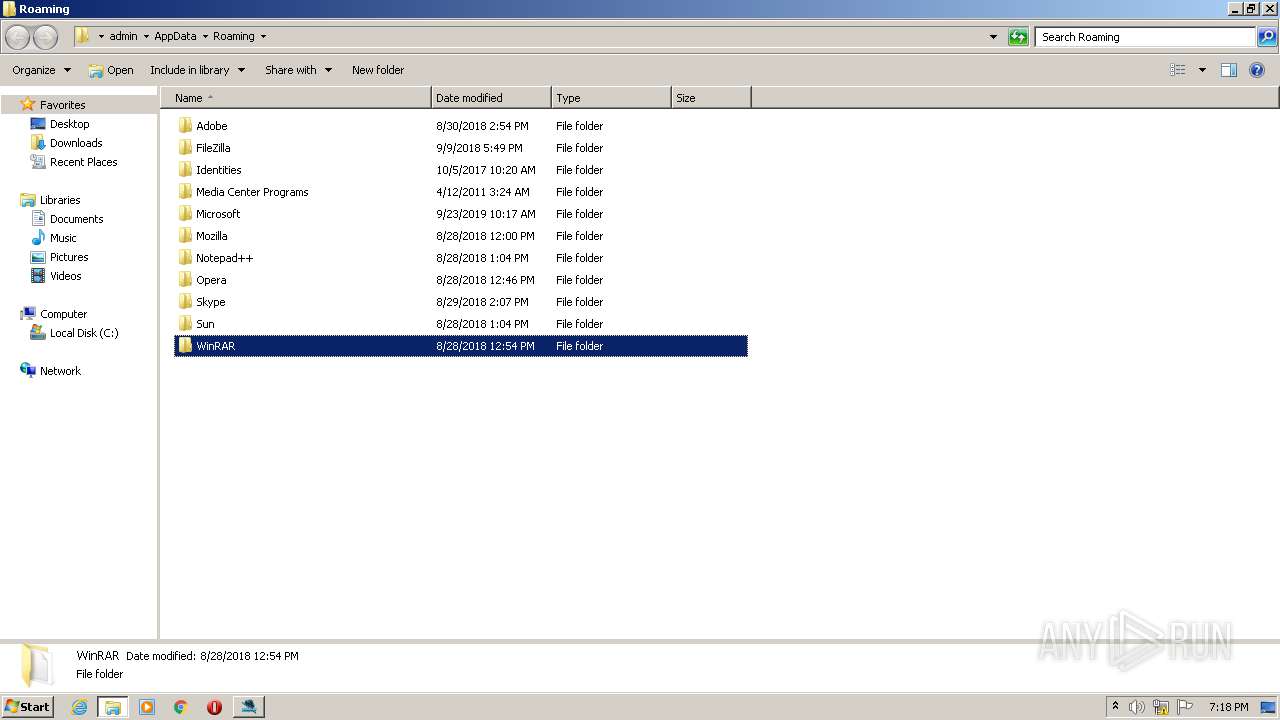The image size is (1280, 720).
Task: Sort by Type column header
Action: 611,98
